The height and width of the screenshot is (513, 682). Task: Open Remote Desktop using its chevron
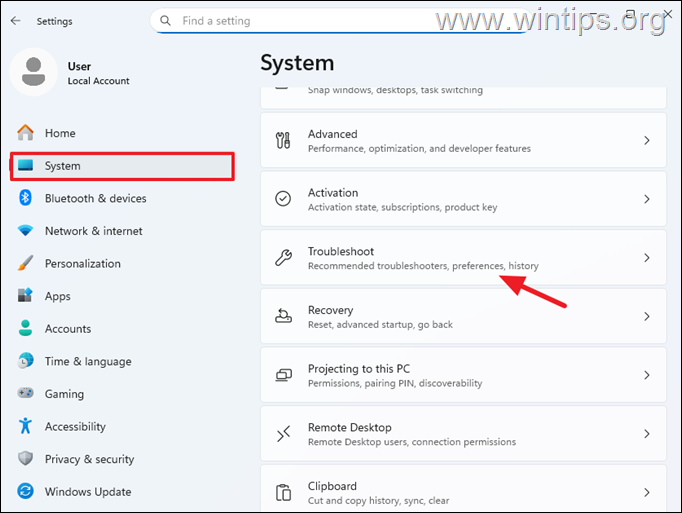point(647,434)
